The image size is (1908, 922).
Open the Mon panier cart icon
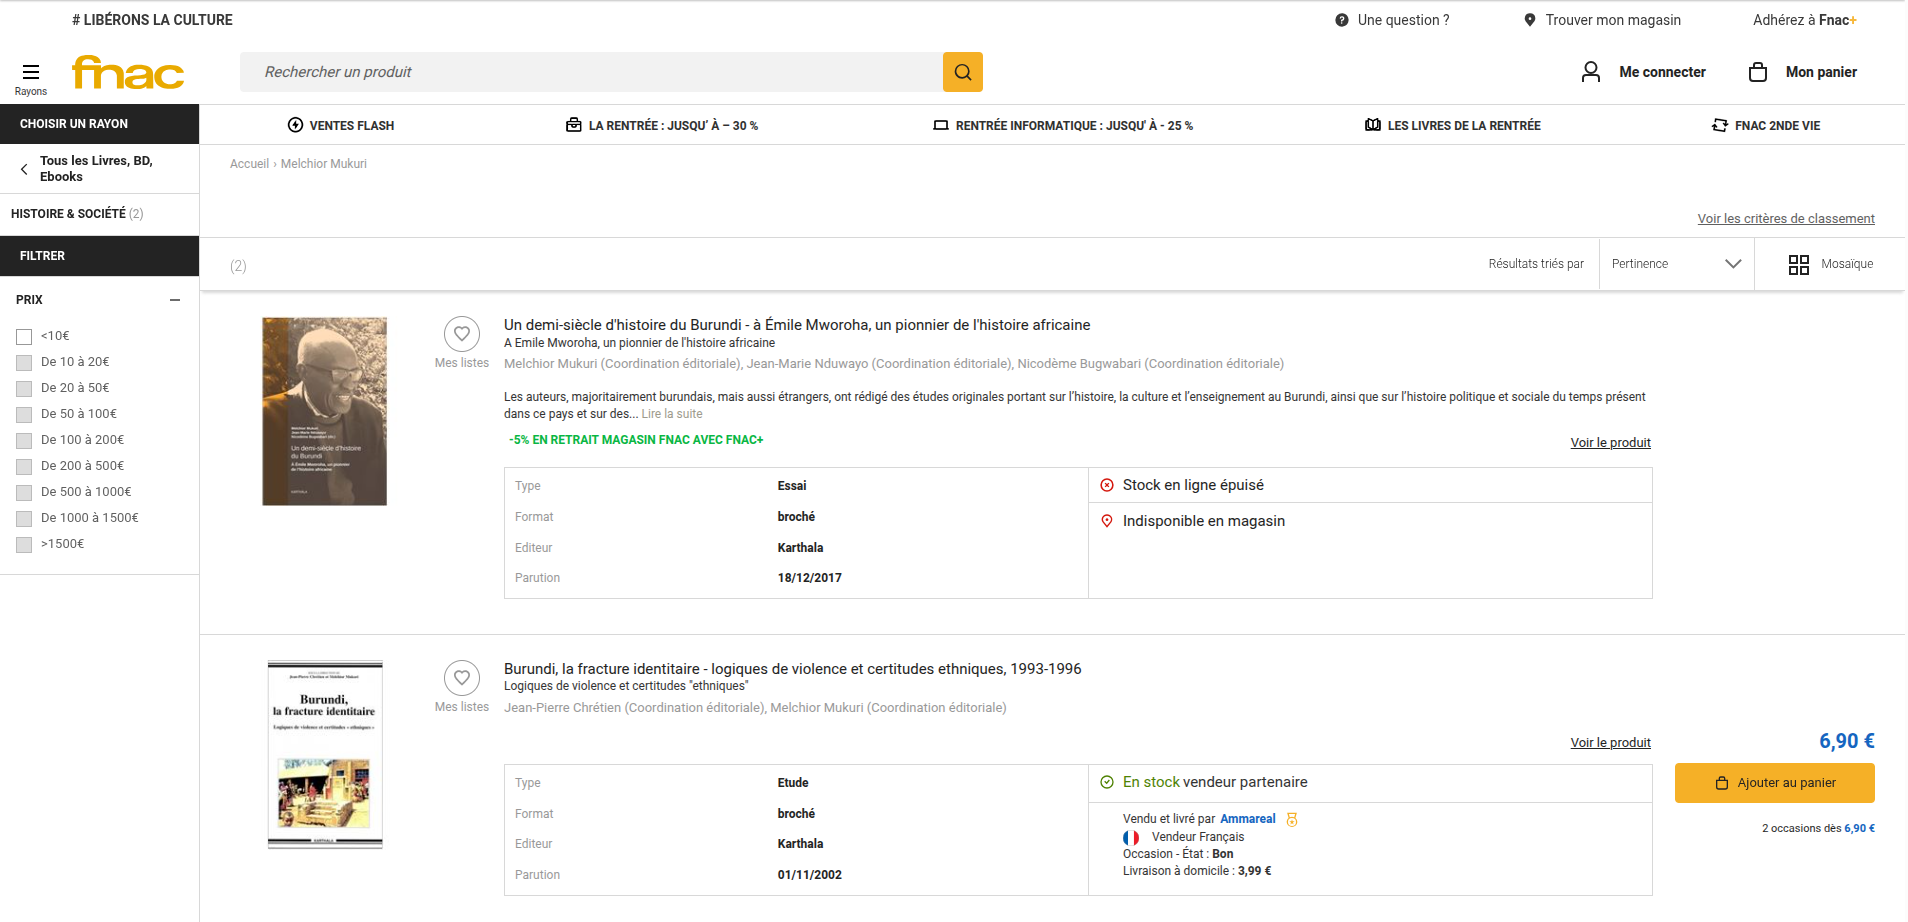pyautogui.click(x=1757, y=72)
